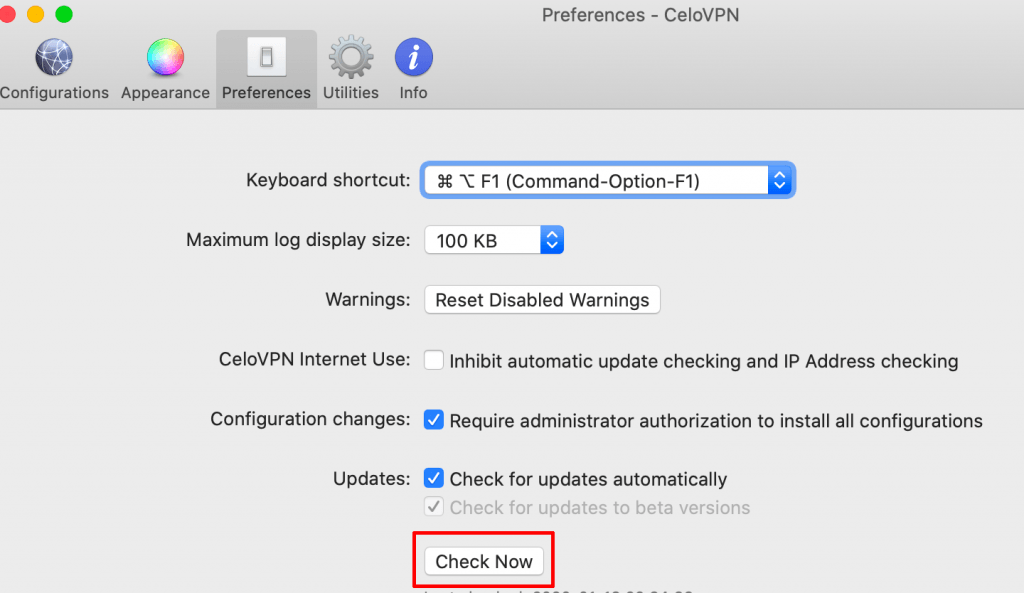Viewport: 1024px width, 593px height.
Task: Click the blue info icon
Action: pyautogui.click(x=413, y=57)
